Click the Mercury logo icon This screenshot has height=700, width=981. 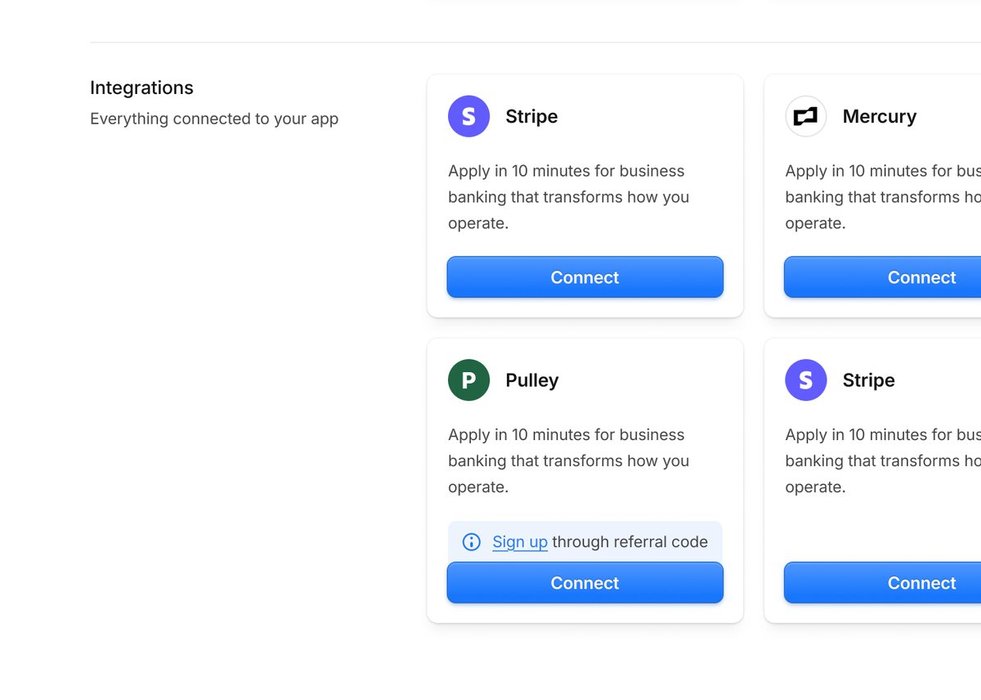806,116
